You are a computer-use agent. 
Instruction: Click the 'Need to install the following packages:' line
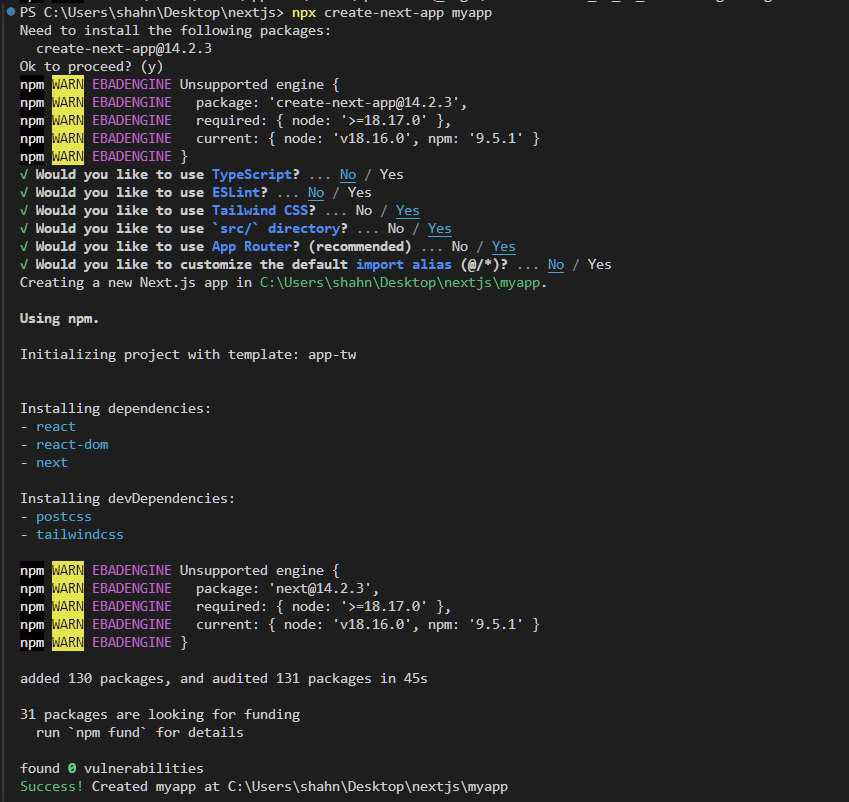[175, 31]
